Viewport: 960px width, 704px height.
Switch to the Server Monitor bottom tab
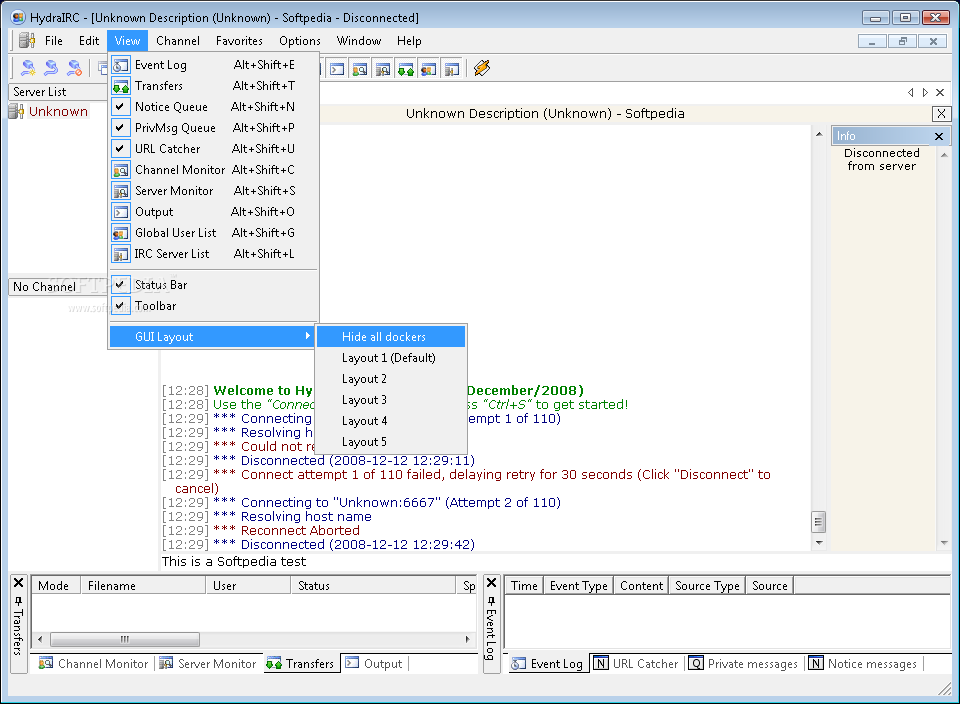[208, 664]
